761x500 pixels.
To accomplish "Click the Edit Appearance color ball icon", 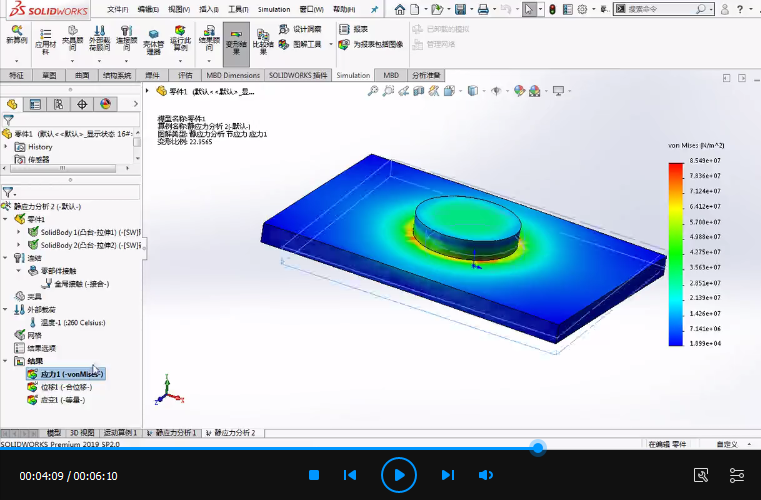I will point(519,91).
